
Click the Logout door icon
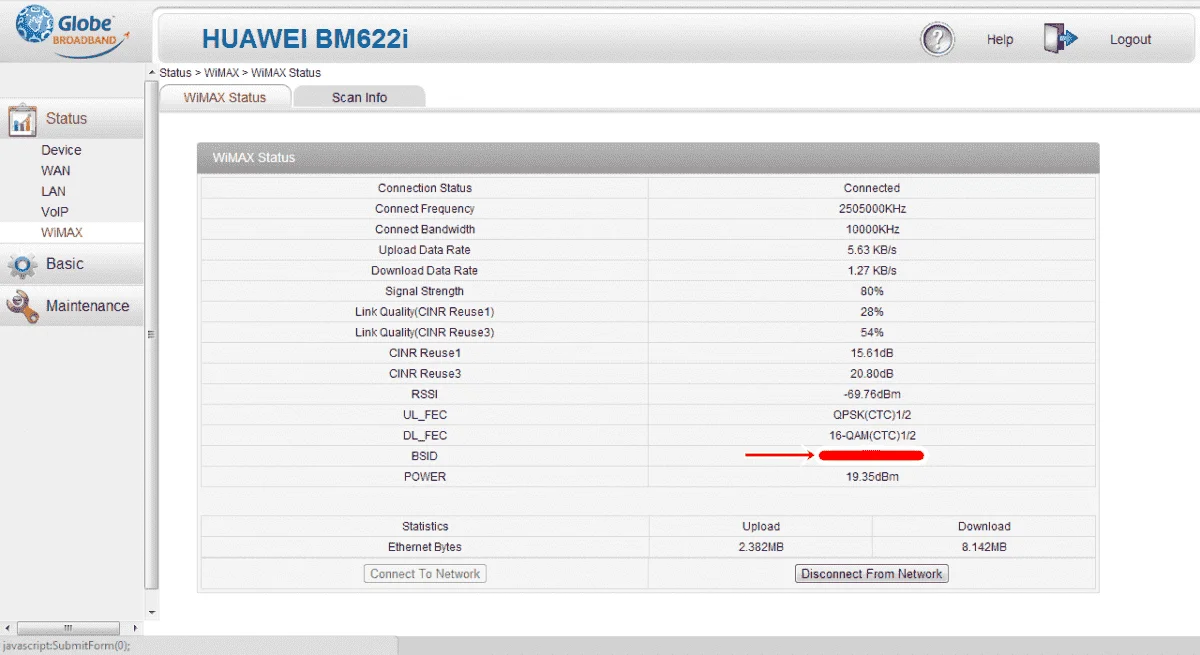tap(1060, 39)
